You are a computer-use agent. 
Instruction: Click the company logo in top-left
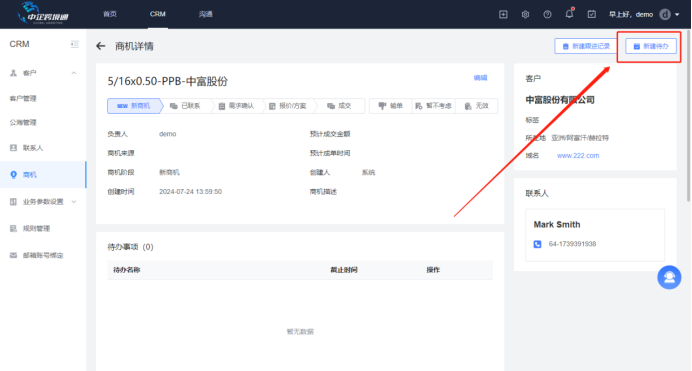tap(43, 13)
